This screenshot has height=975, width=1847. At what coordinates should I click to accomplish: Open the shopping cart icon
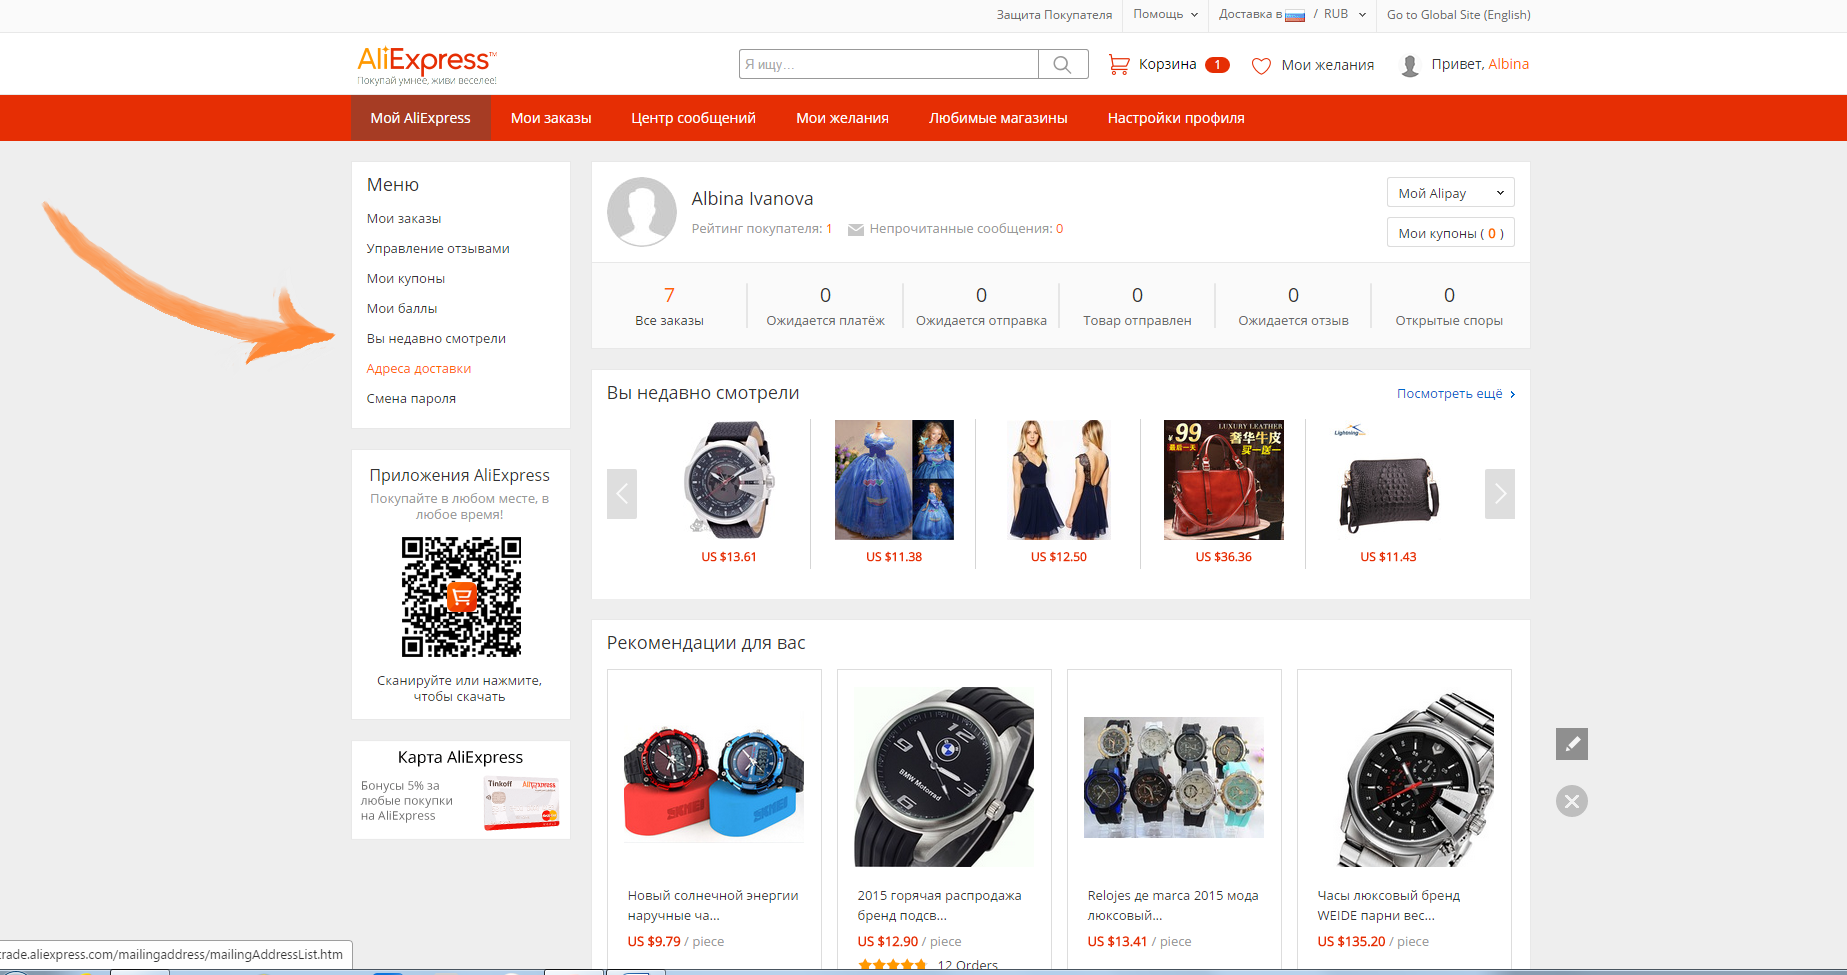click(x=1119, y=65)
